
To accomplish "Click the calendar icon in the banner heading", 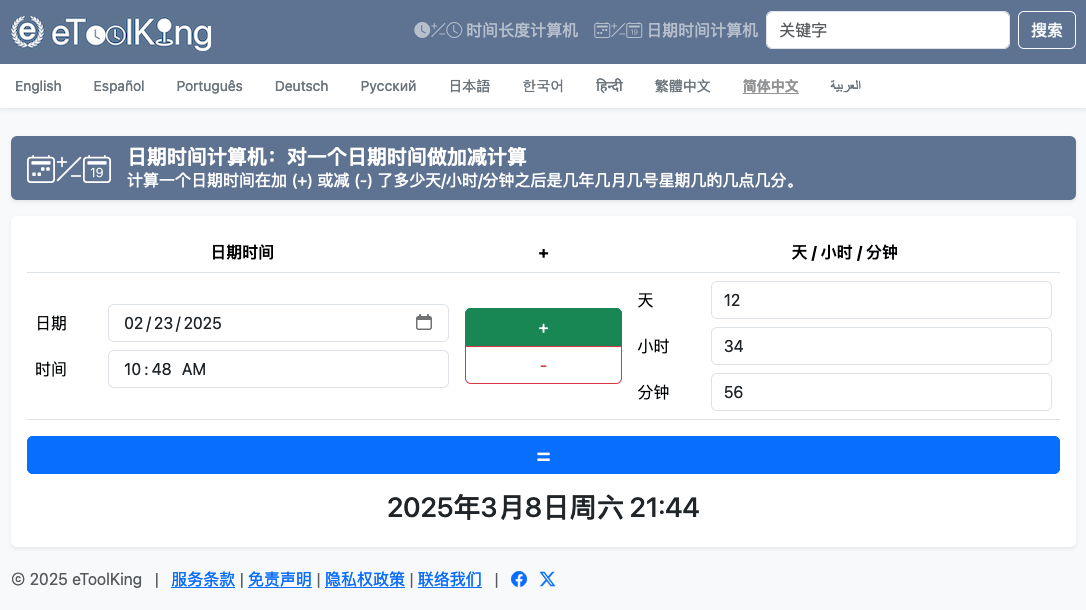I will (x=69, y=168).
